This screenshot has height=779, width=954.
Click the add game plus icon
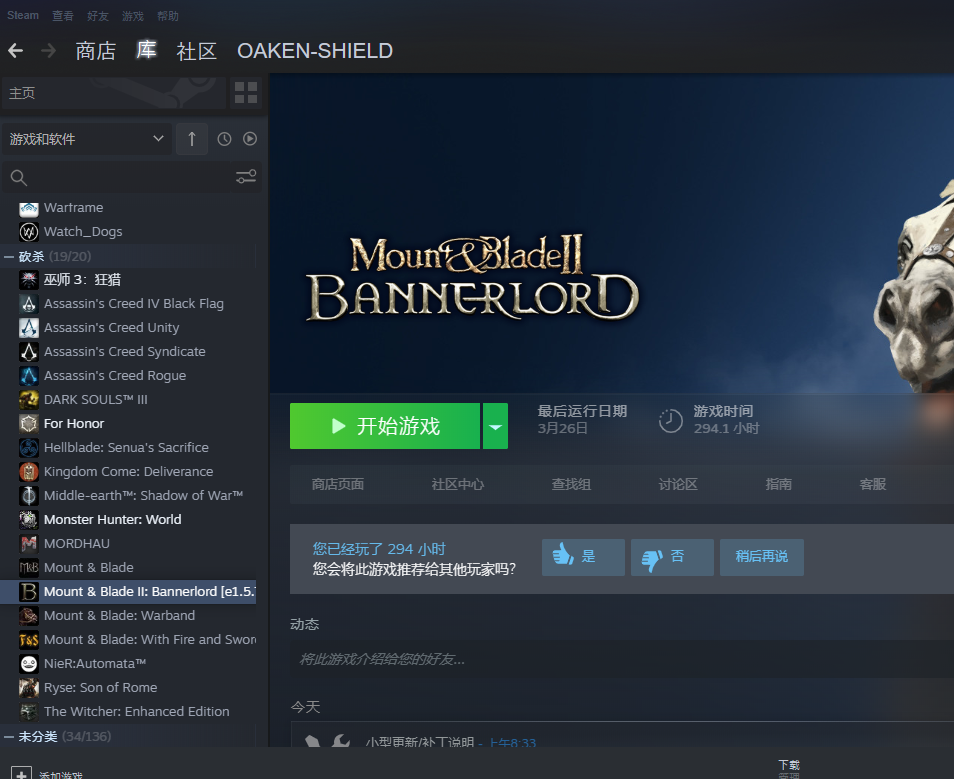[x=21, y=774]
